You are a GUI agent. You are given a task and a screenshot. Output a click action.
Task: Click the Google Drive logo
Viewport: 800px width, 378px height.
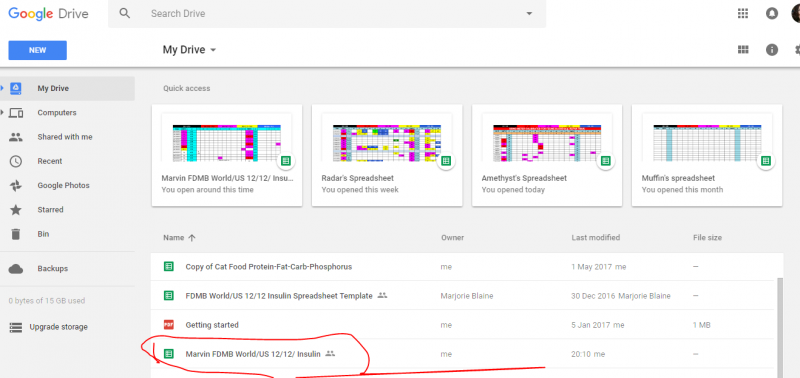pyautogui.click(x=48, y=13)
